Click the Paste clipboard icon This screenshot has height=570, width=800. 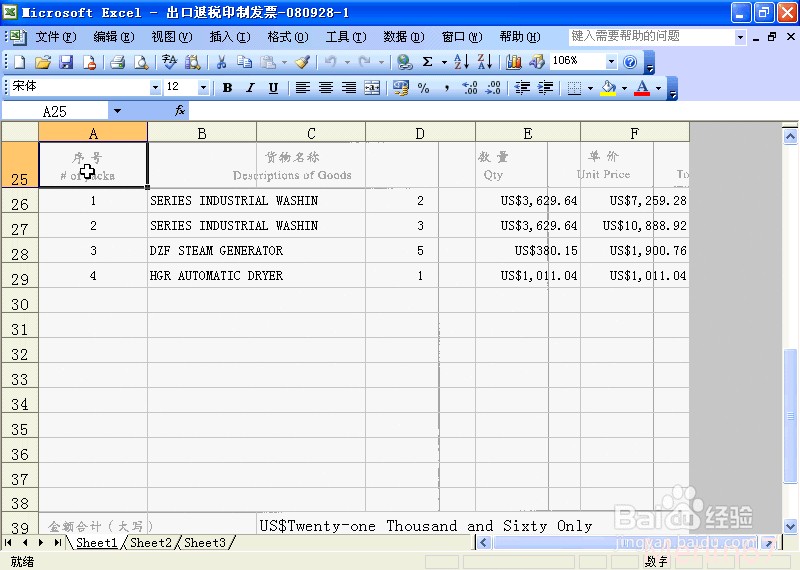pos(267,62)
